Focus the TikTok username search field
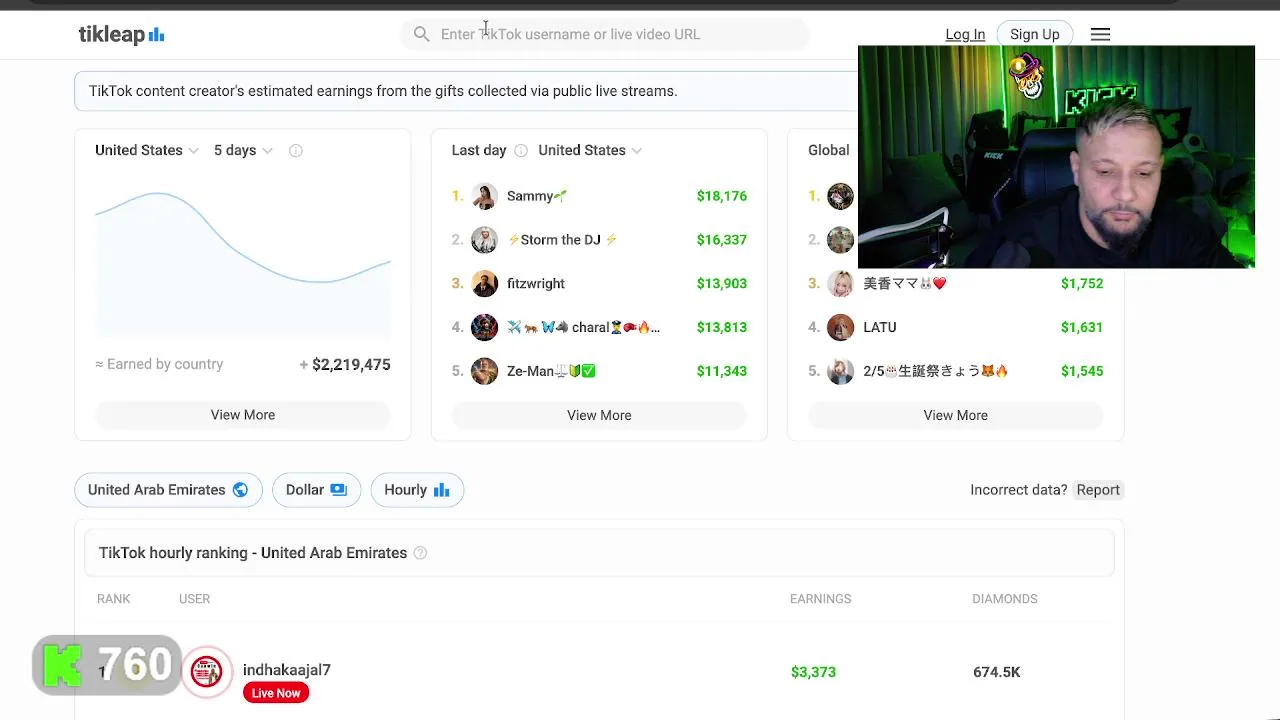Image resolution: width=1280 pixels, height=720 pixels. coord(605,34)
